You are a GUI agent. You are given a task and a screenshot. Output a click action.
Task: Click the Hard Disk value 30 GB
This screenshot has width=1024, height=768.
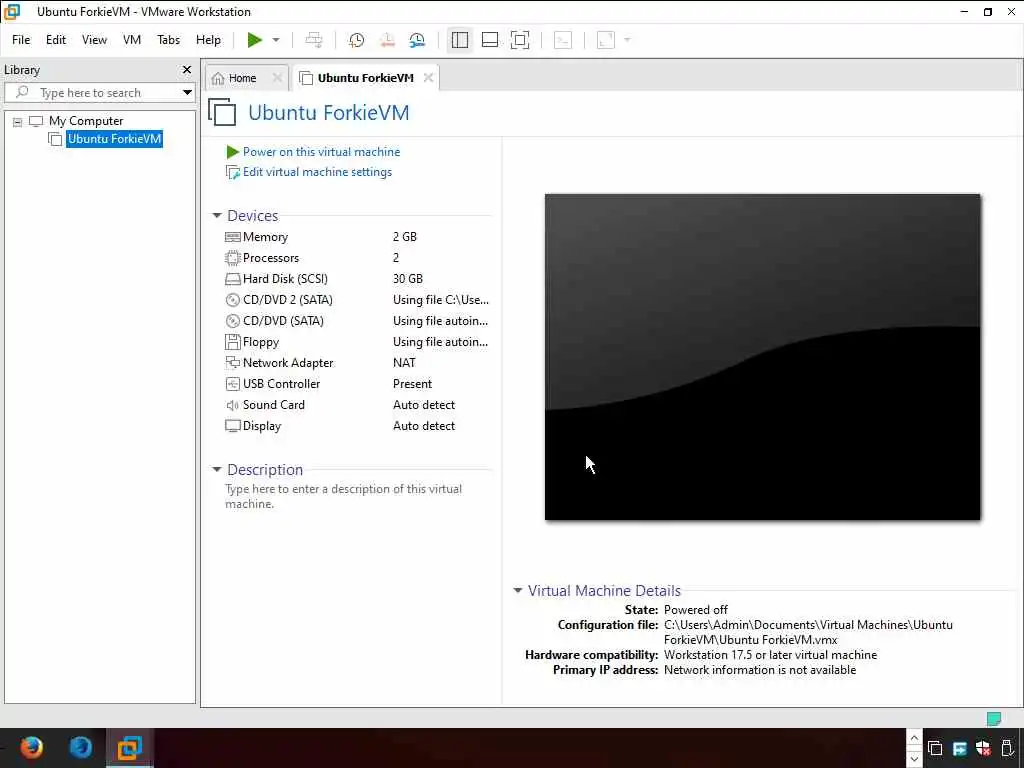408,279
